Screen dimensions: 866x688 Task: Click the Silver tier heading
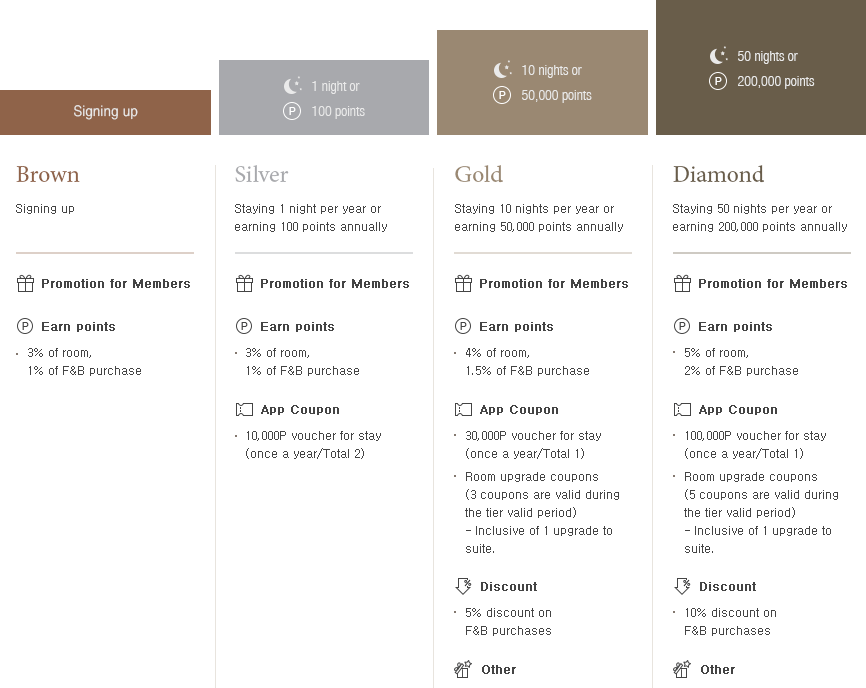261,174
